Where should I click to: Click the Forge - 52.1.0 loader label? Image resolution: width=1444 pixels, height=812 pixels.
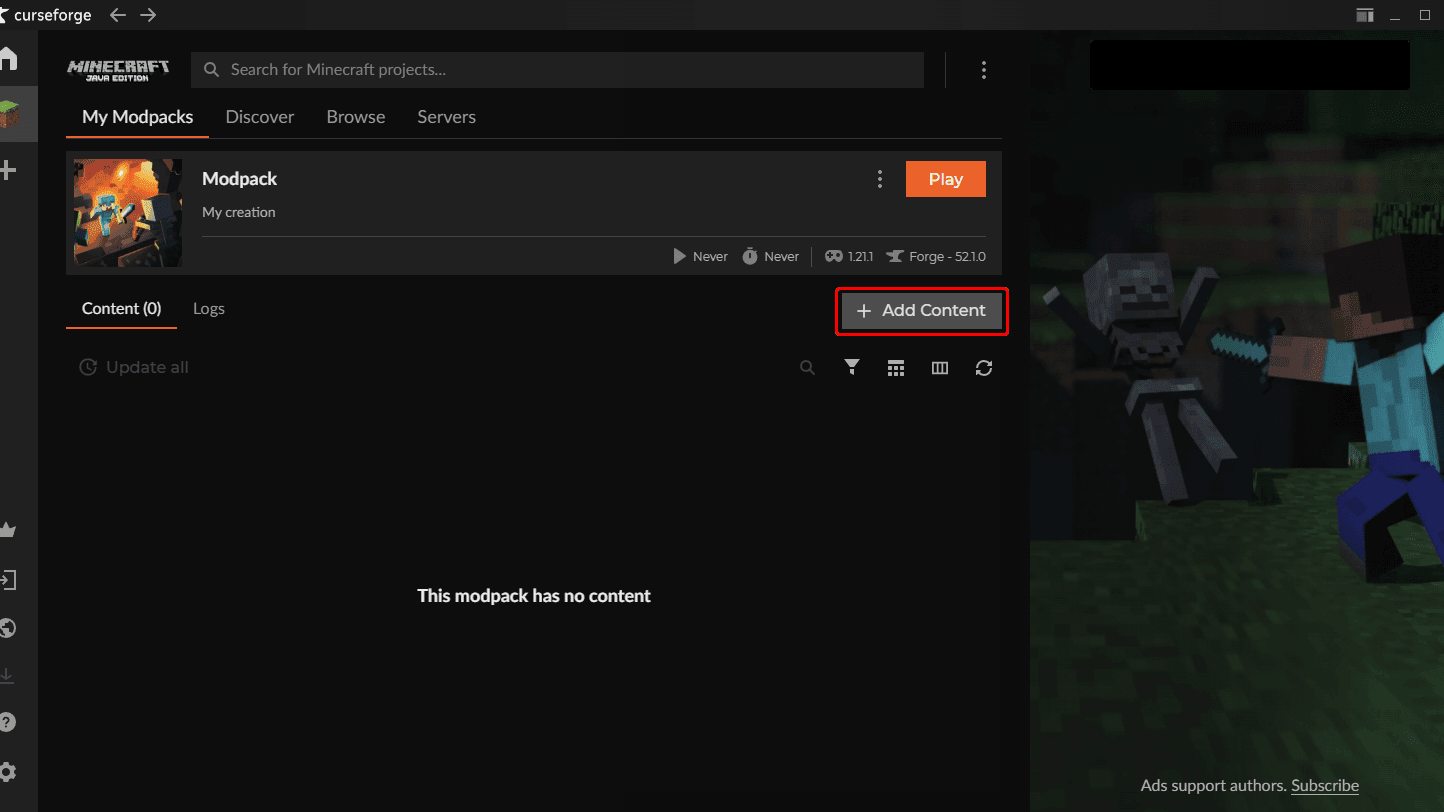(x=936, y=257)
